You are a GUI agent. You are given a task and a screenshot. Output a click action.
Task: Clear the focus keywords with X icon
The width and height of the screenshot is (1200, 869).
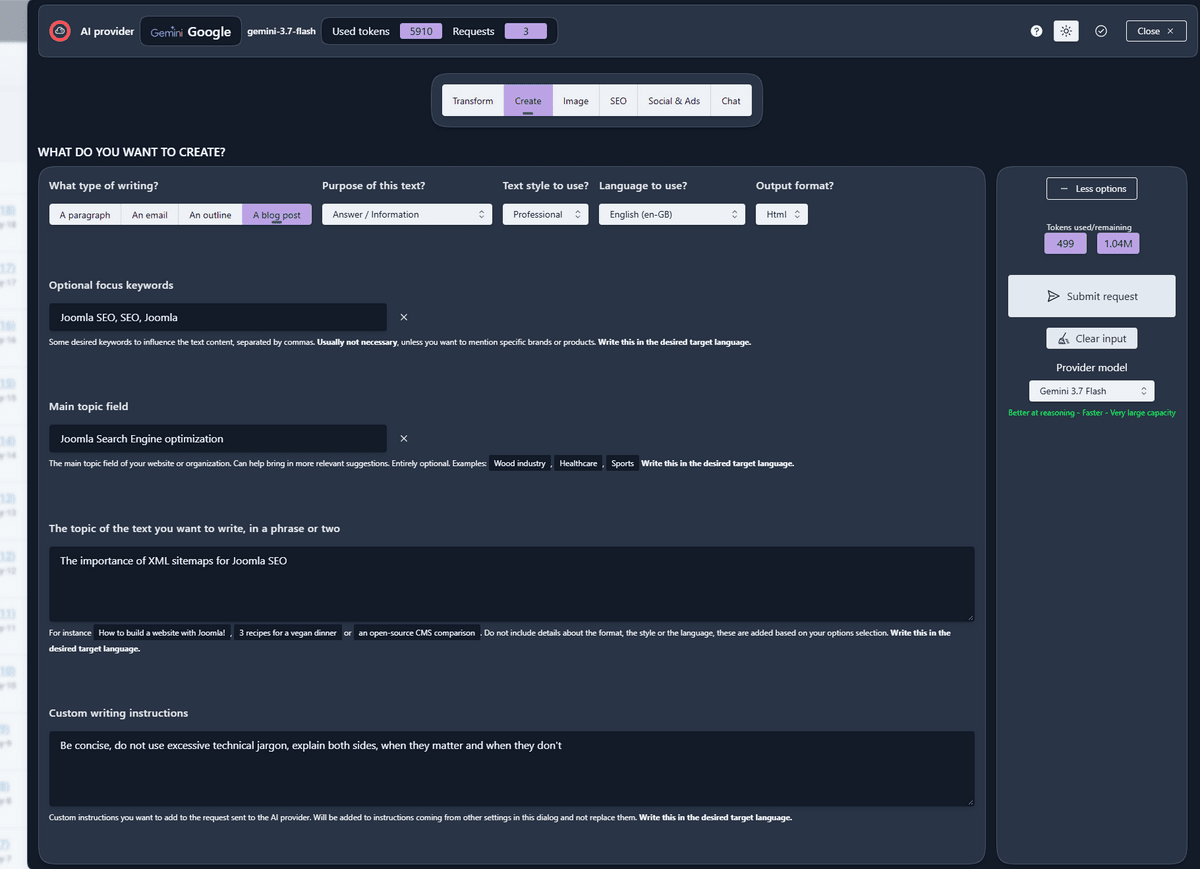[x=404, y=317]
